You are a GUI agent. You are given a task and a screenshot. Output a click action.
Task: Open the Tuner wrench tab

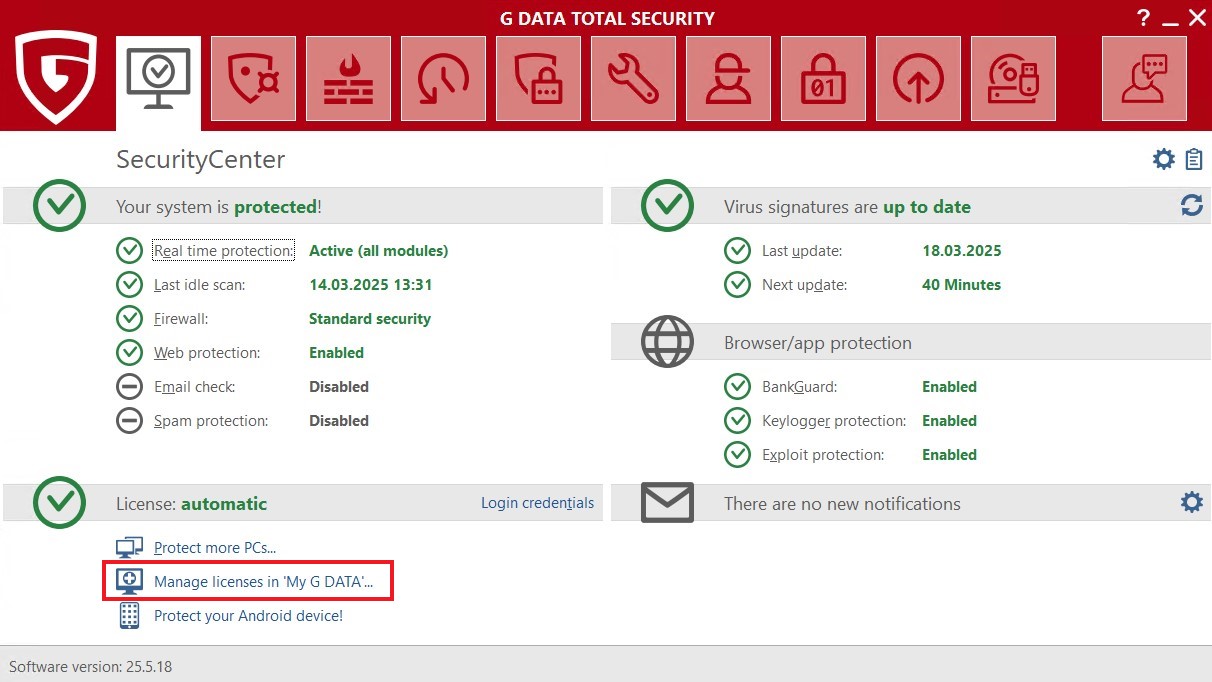(633, 79)
